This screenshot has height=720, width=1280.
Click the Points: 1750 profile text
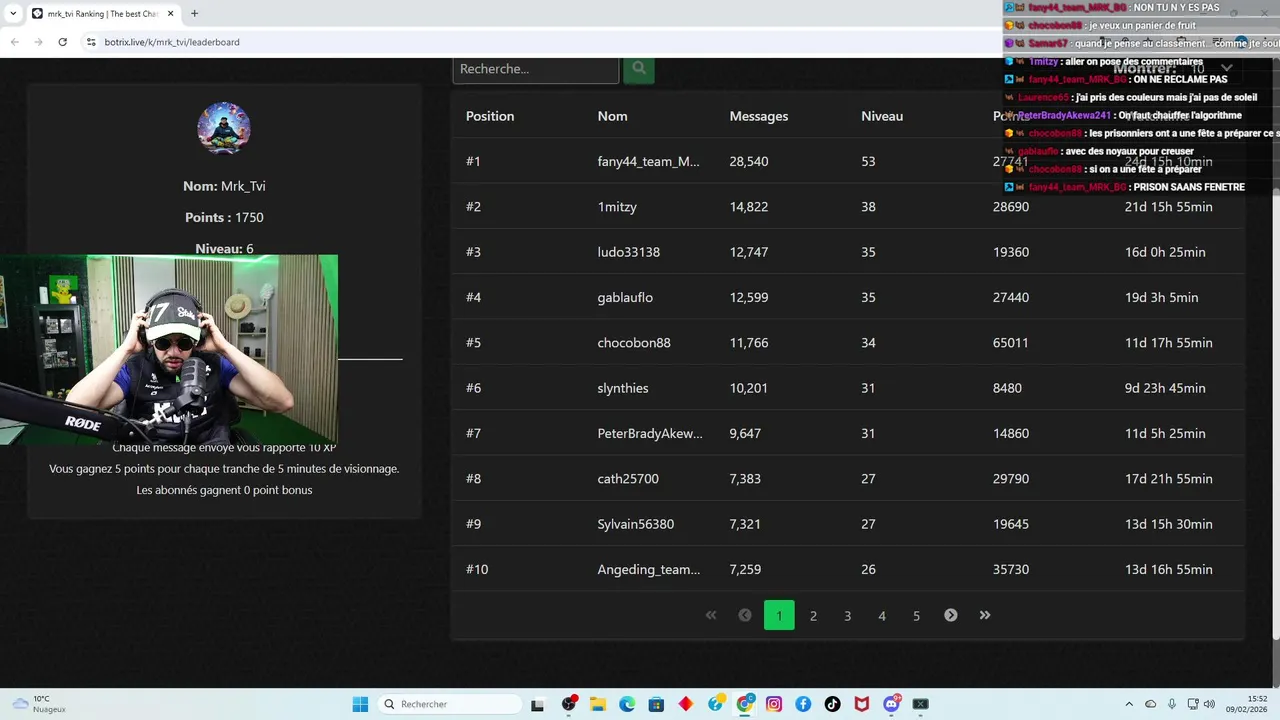click(224, 217)
